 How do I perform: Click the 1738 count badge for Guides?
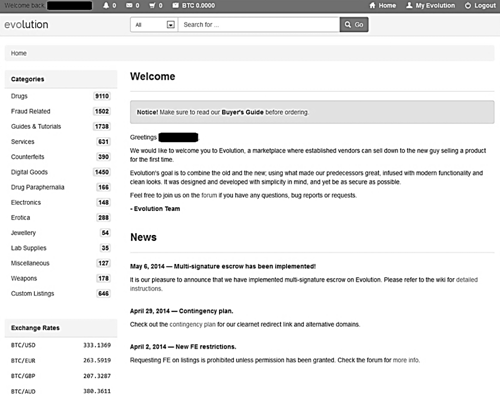tap(102, 126)
